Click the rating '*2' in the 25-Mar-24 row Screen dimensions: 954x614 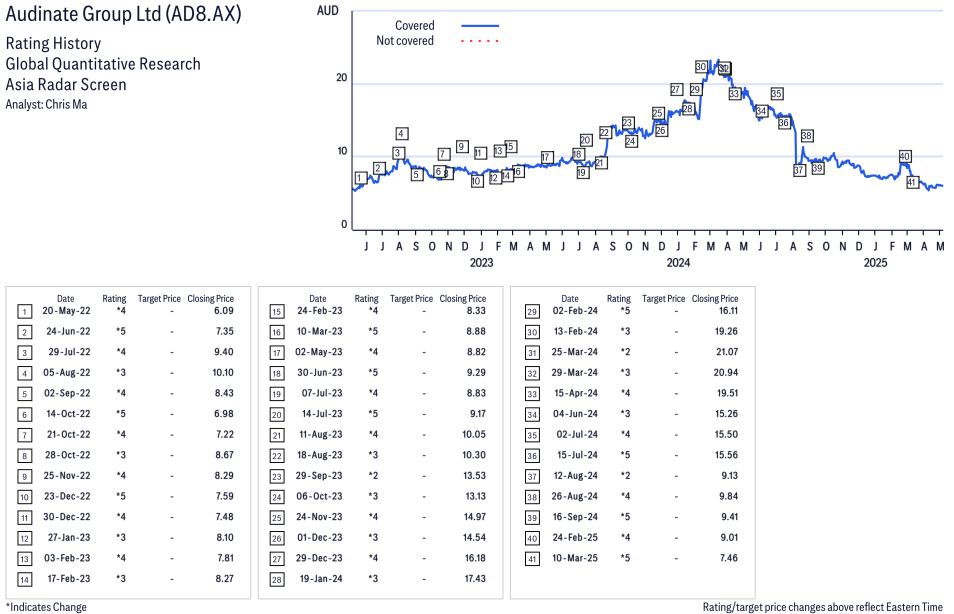[625, 352]
